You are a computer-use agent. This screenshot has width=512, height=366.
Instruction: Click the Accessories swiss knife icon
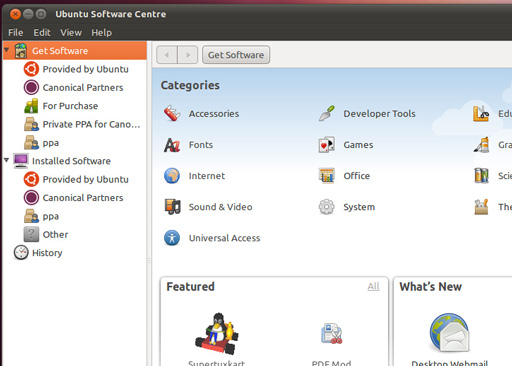(x=172, y=113)
